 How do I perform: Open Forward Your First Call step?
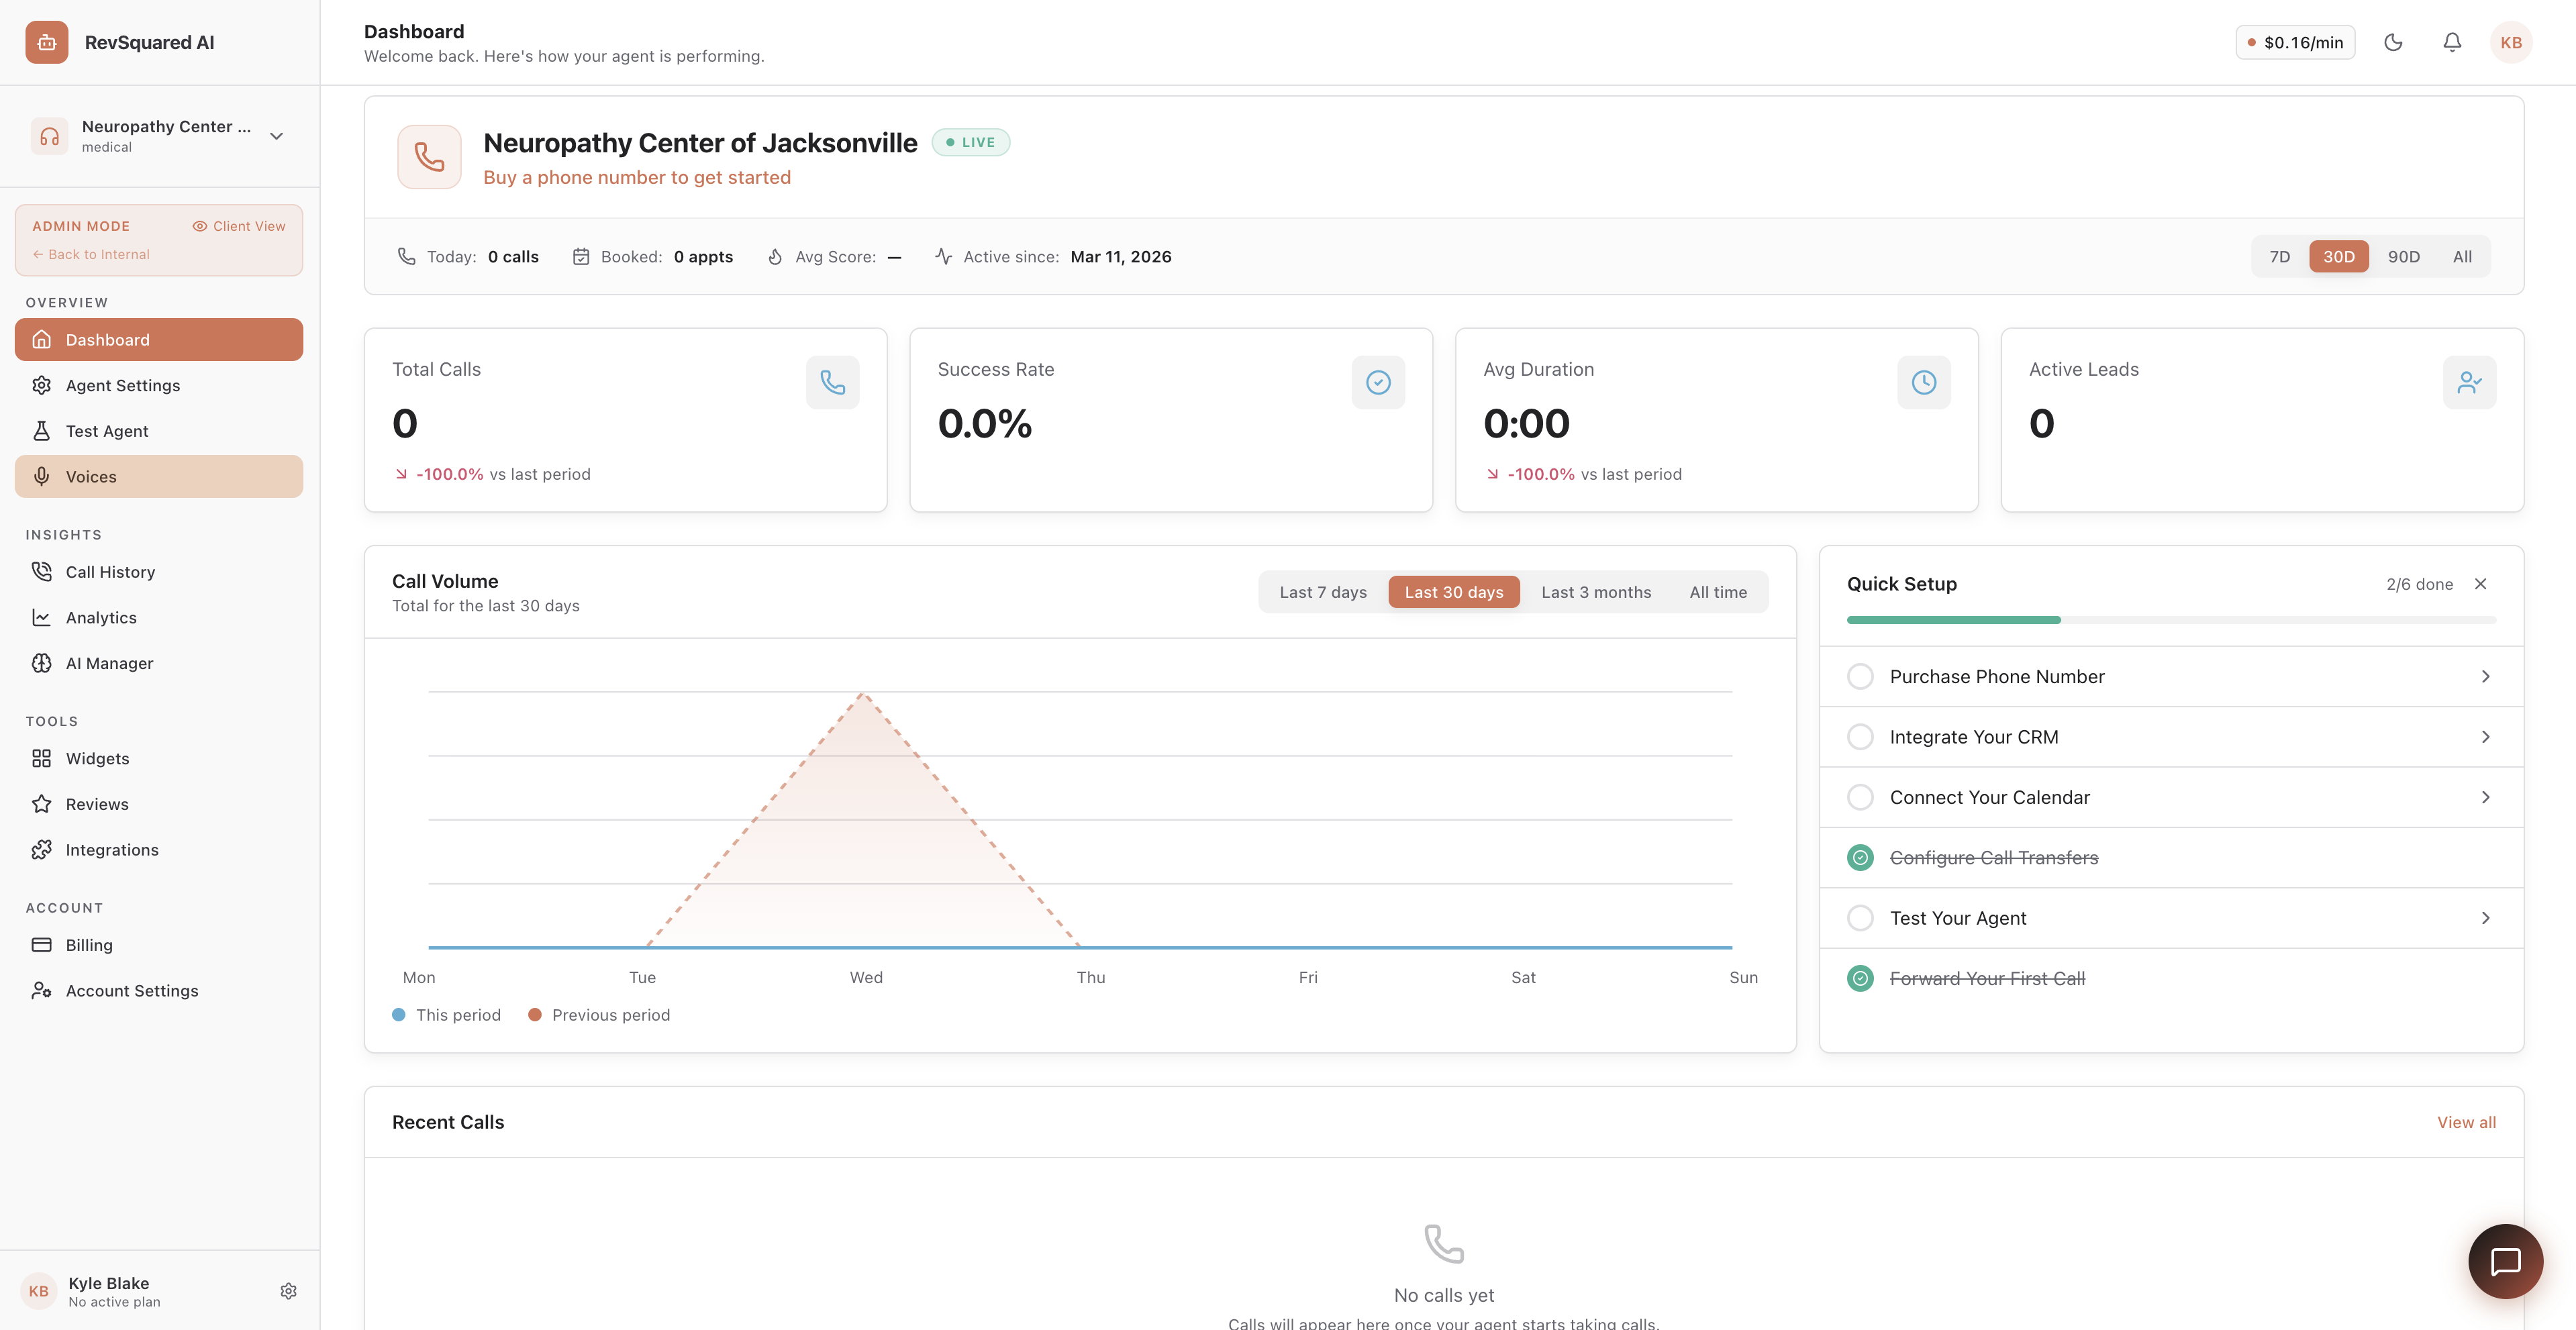[x=2171, y=979]
